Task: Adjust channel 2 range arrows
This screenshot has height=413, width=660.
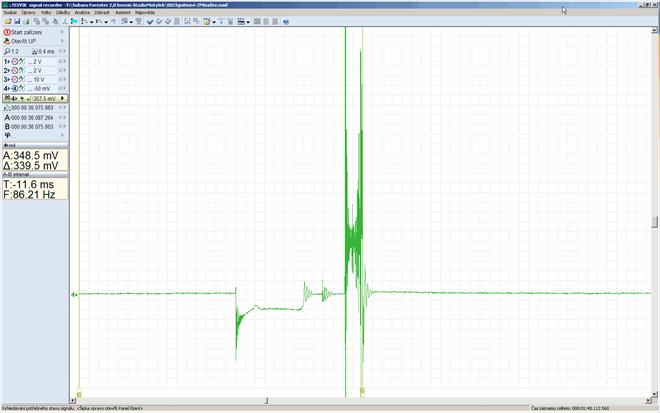Action: pyautogui.click(x=62, y=70)
